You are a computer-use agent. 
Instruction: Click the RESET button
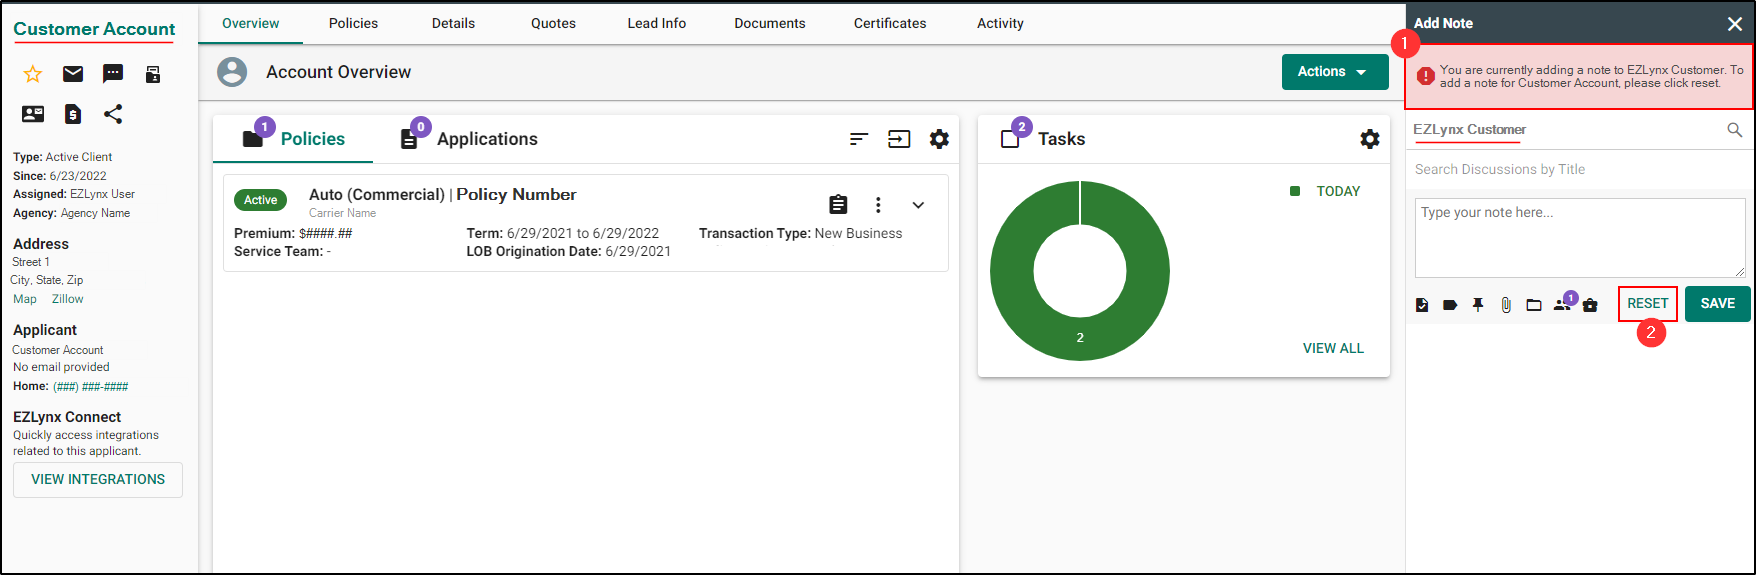pos(1647,304)
